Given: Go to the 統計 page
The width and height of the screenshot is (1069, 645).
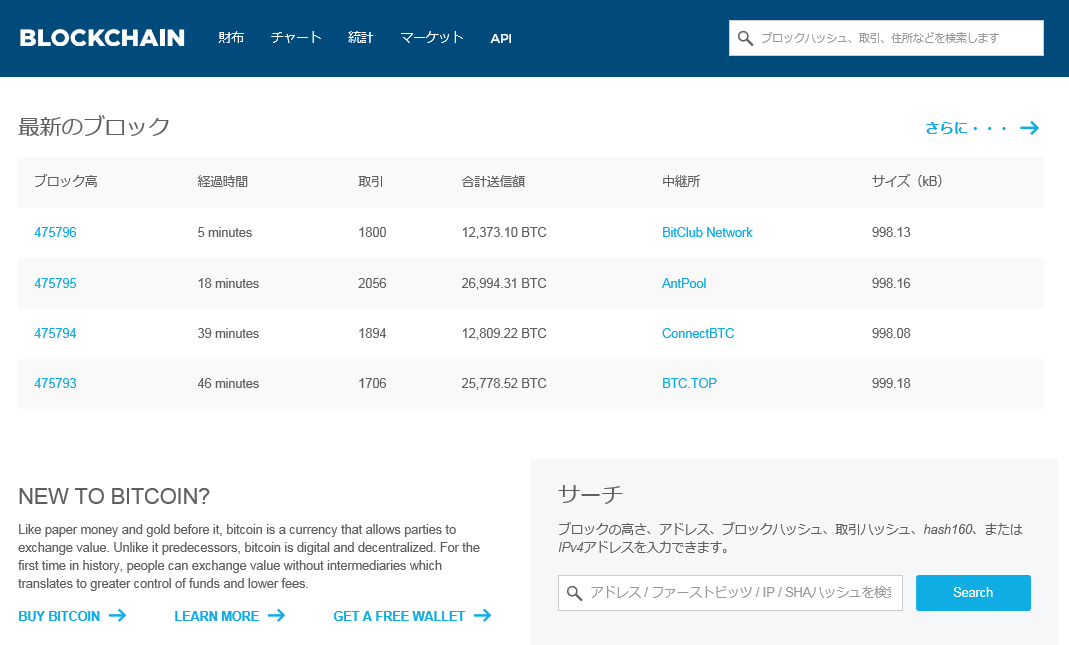Looking at the screenshot, I should point(361,38).
